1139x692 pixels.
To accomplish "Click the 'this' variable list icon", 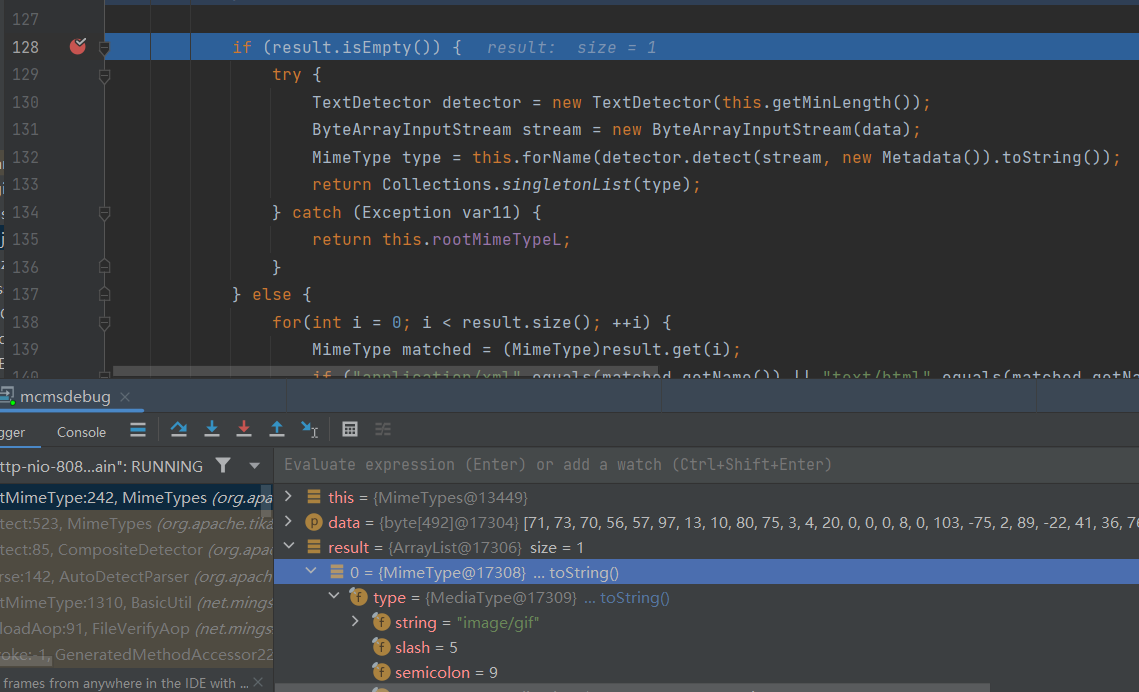I will (x=314, y=497).
